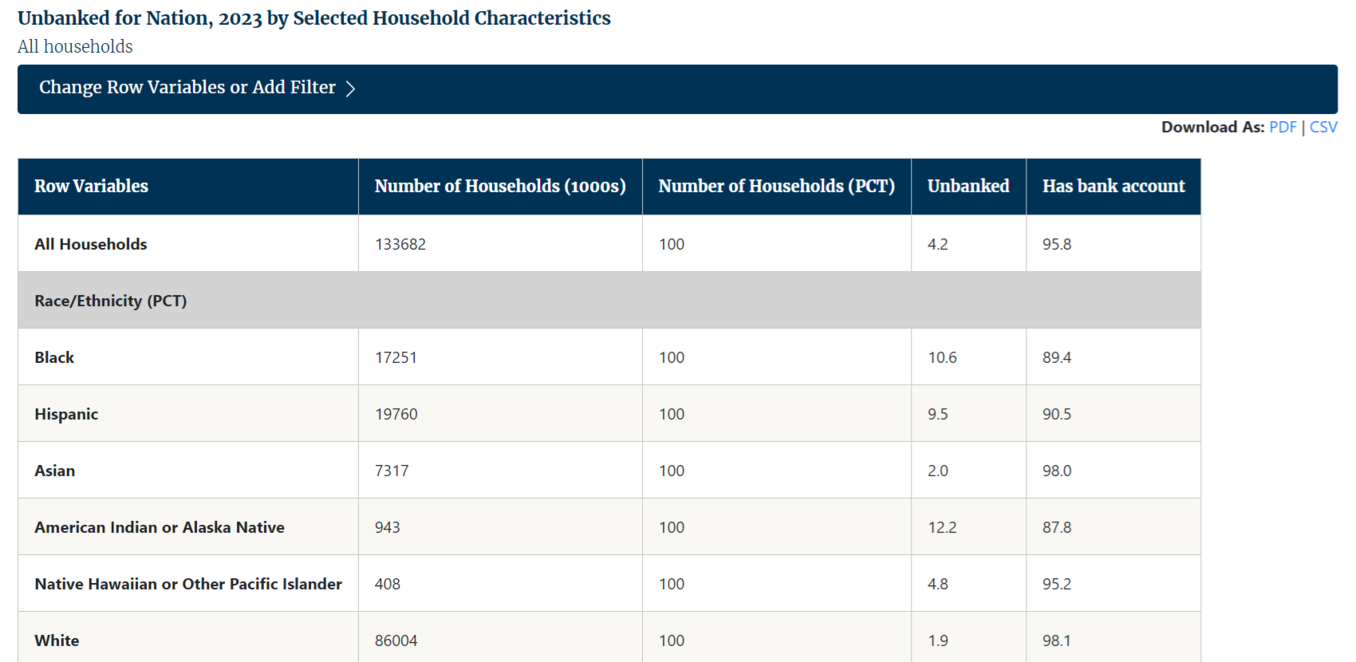Click the 133682 households value
This screenshot has width=1356, height=662.
click(x=400, y=244)
